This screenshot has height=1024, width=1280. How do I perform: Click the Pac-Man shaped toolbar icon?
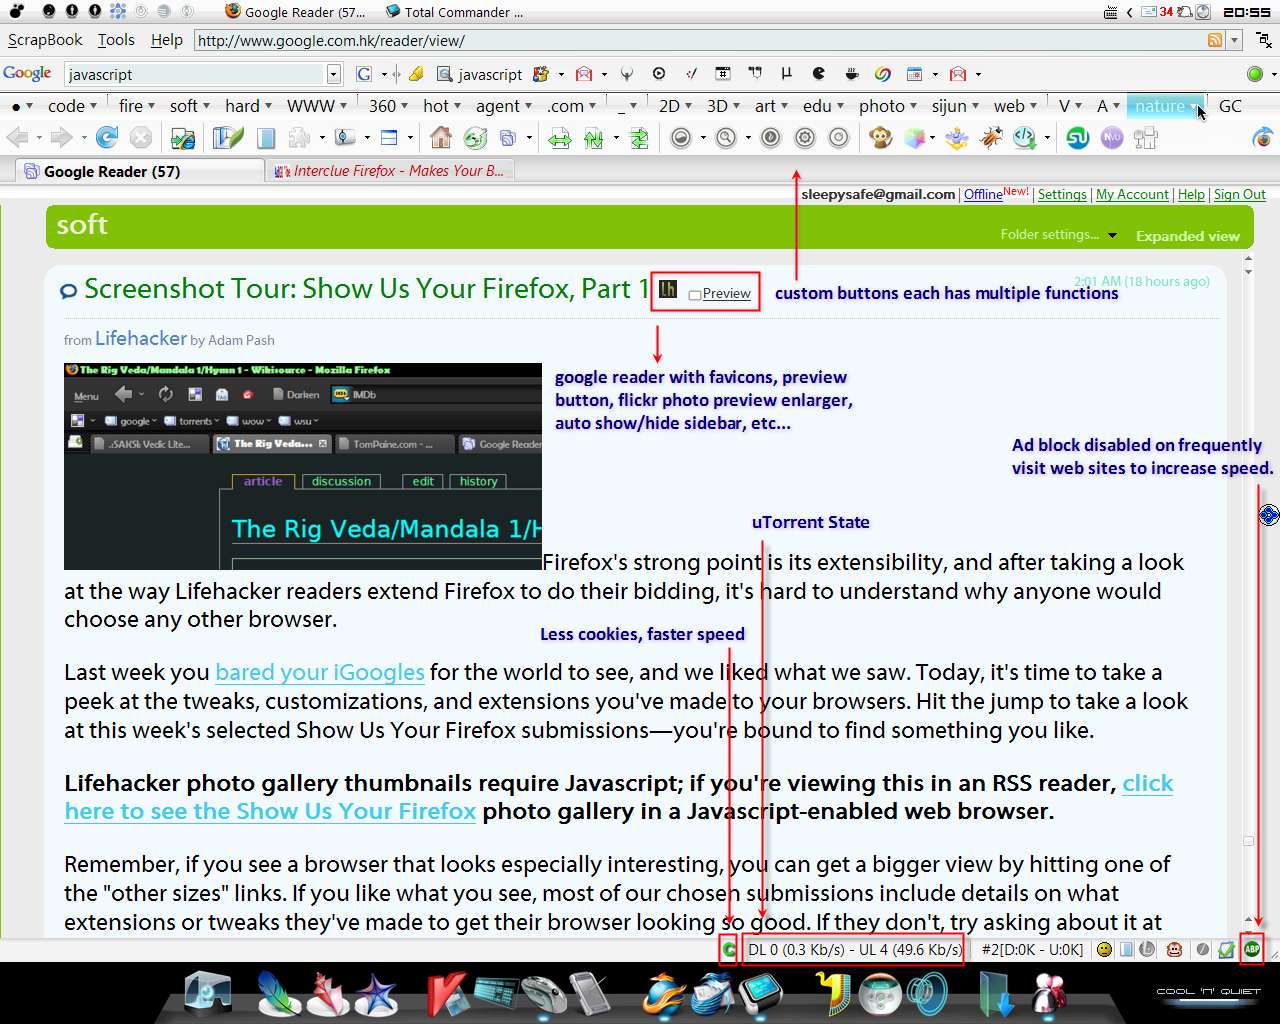[819, 74]
